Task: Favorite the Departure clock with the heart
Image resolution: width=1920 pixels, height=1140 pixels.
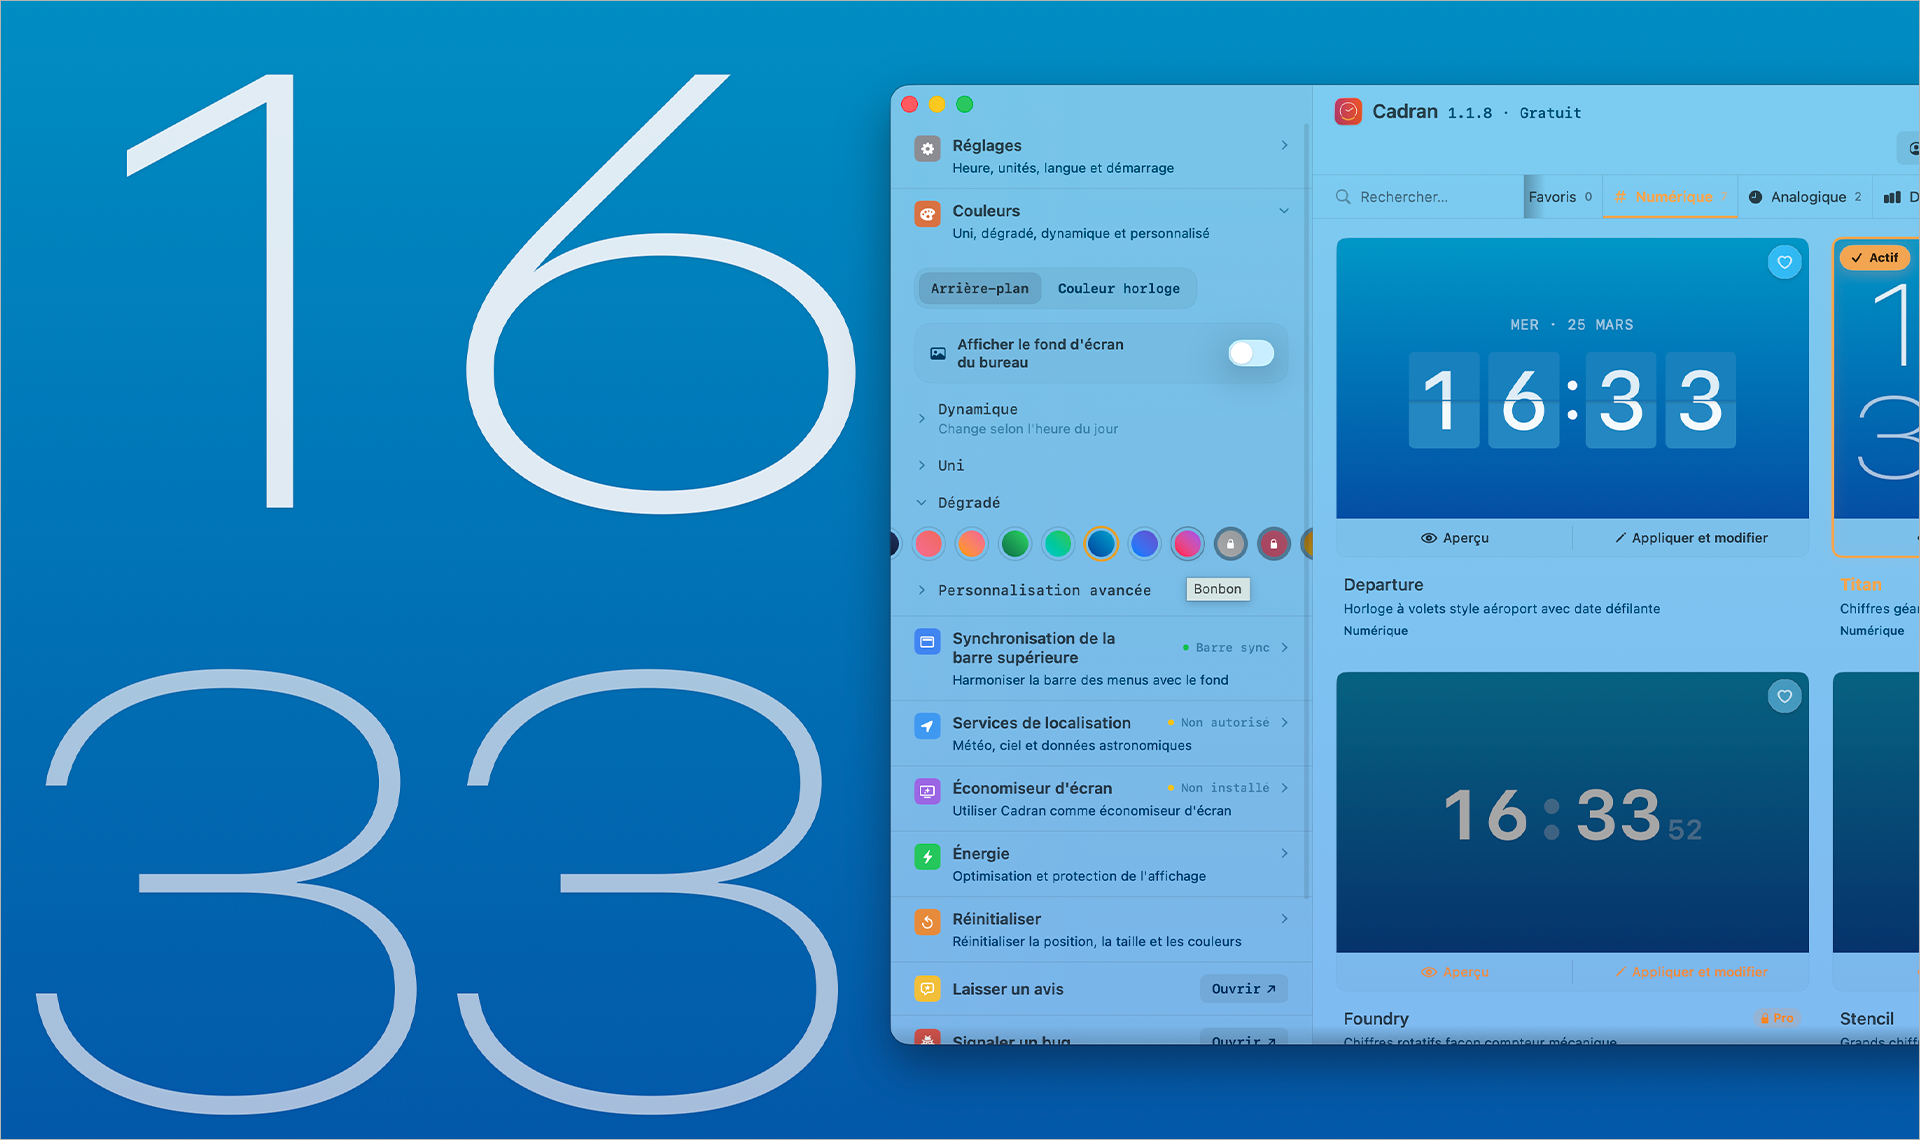Action: click(1785, 261)
